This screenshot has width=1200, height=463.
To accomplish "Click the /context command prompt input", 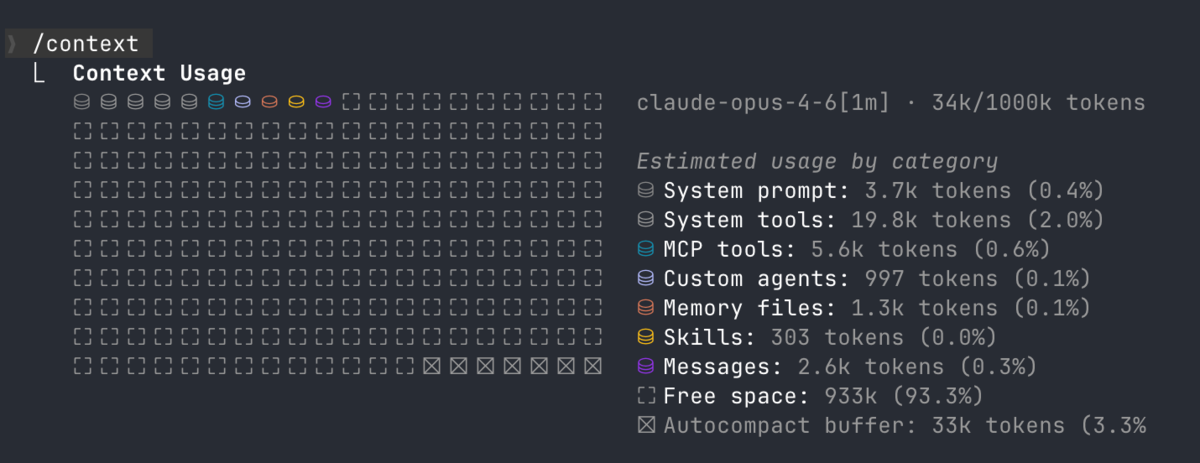I will point(86,43).
